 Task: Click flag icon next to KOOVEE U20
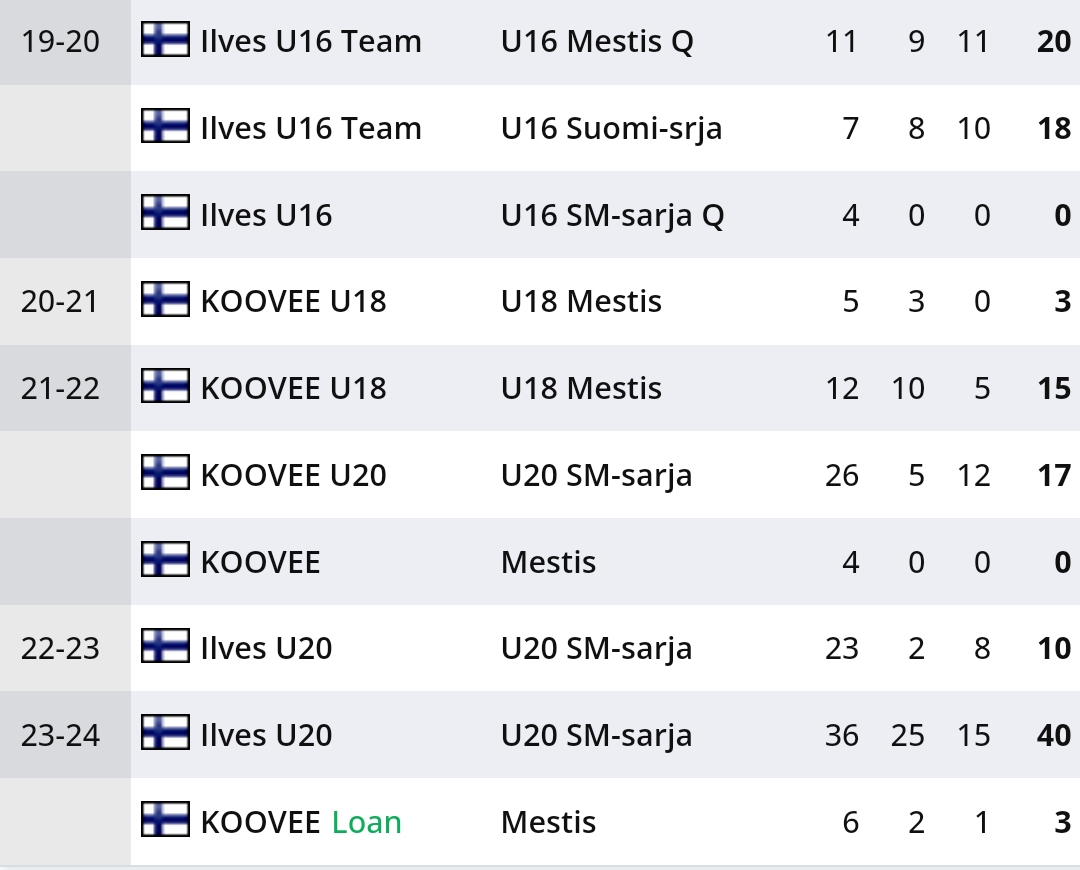[165, 474]
